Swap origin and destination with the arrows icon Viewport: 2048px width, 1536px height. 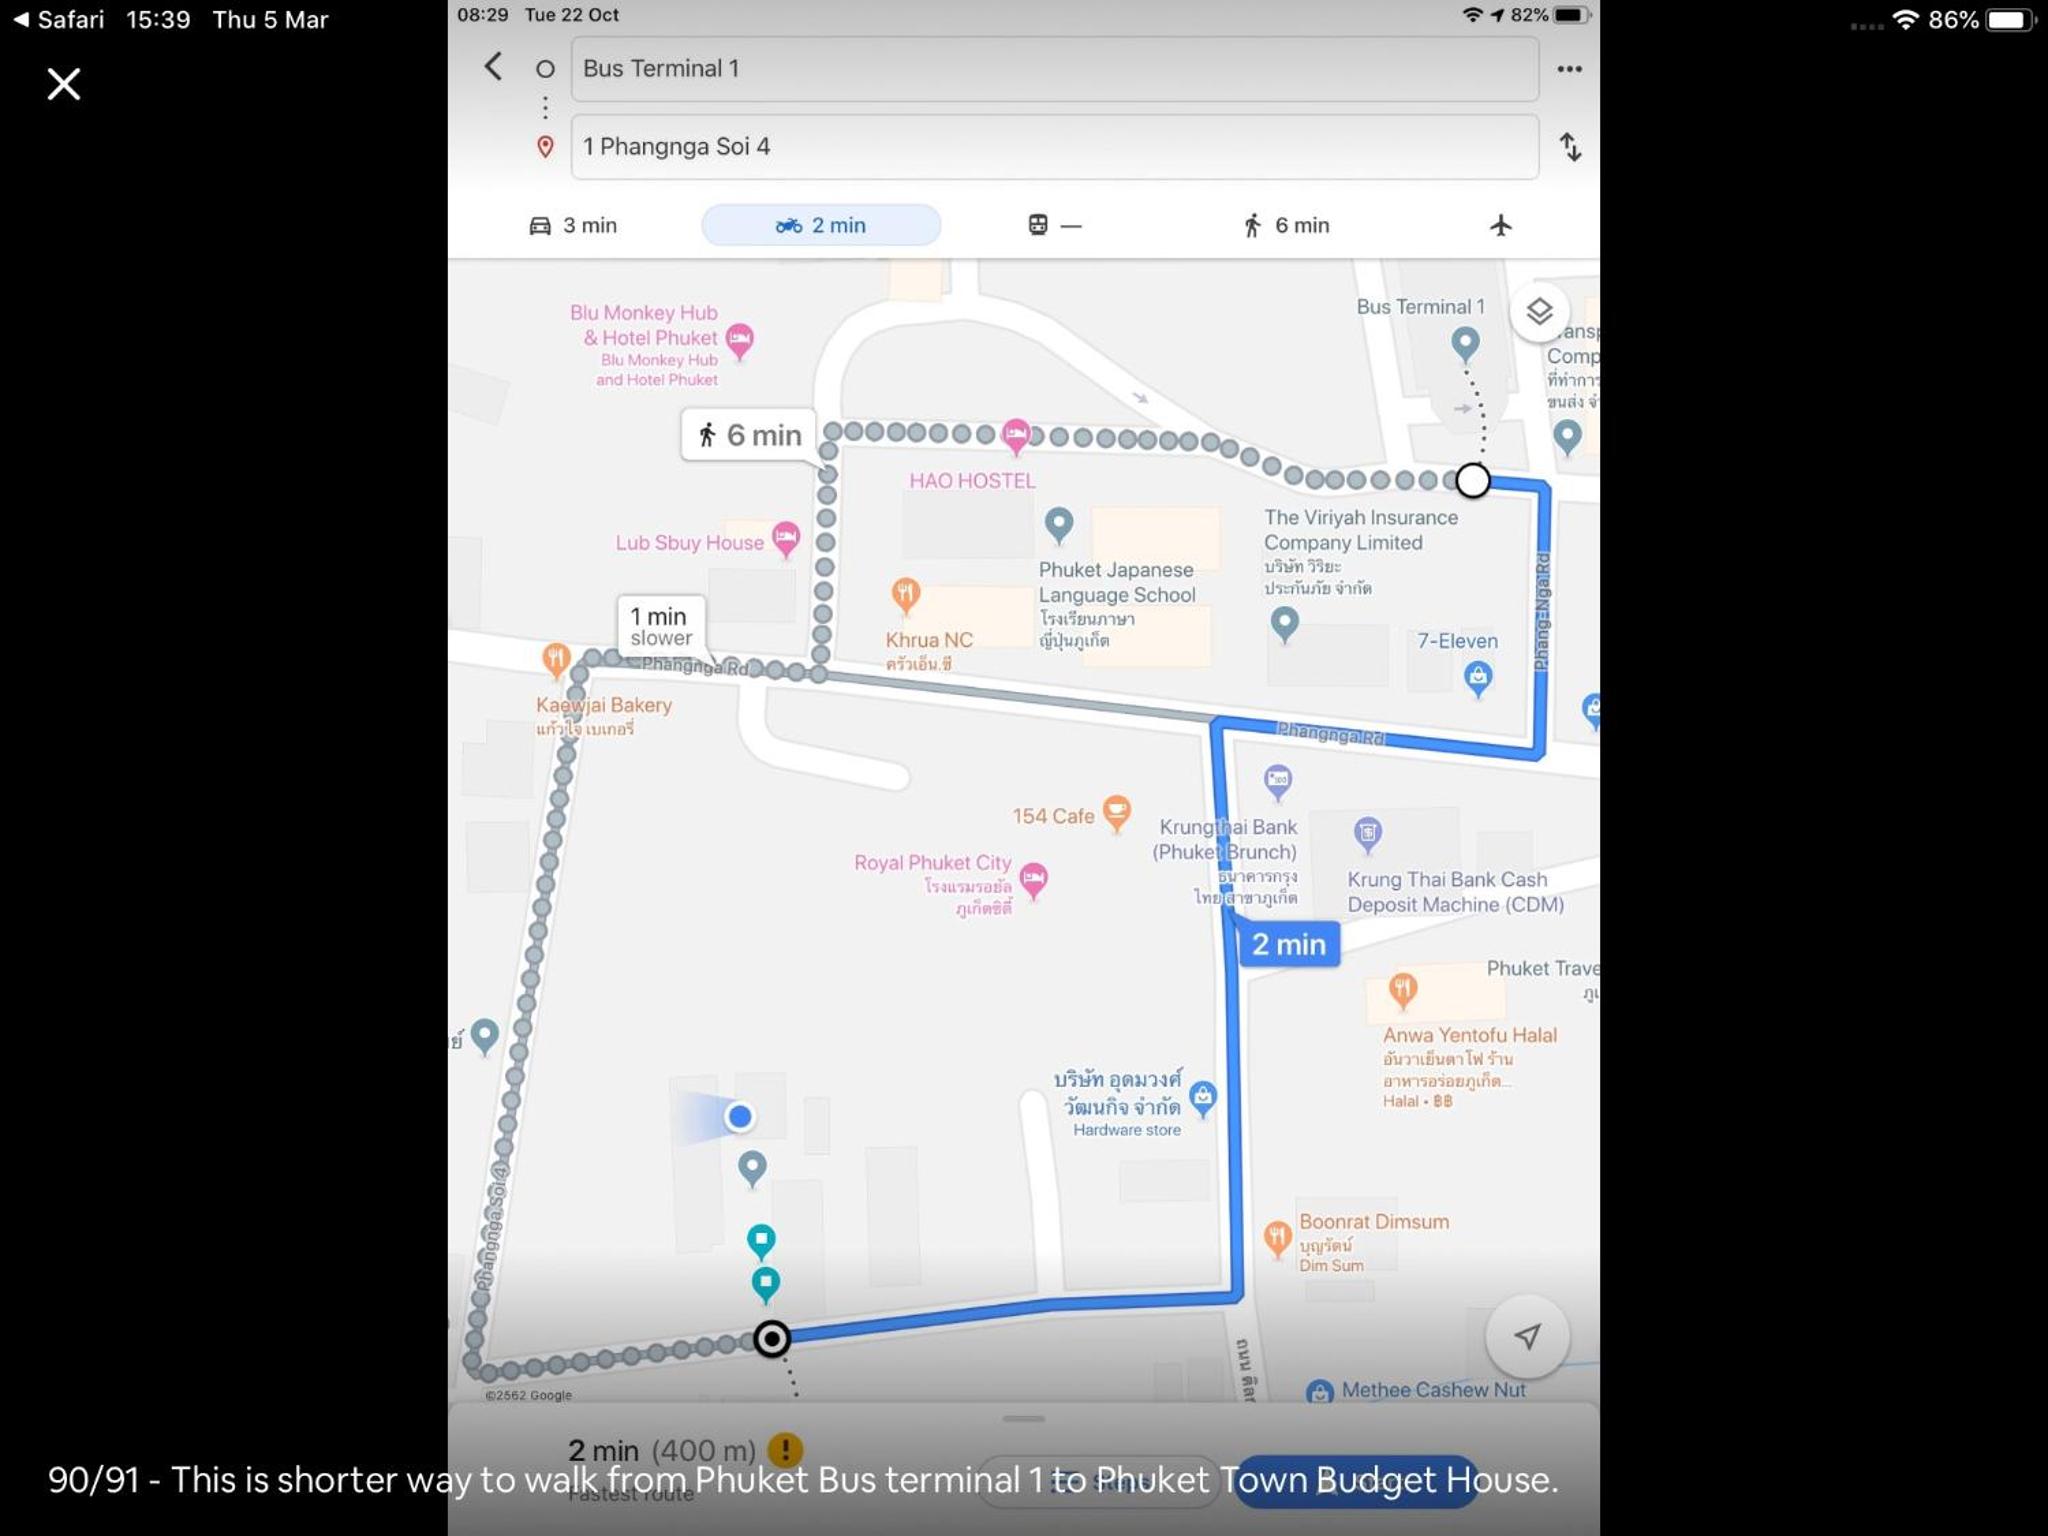click(x=1570, y=147)
